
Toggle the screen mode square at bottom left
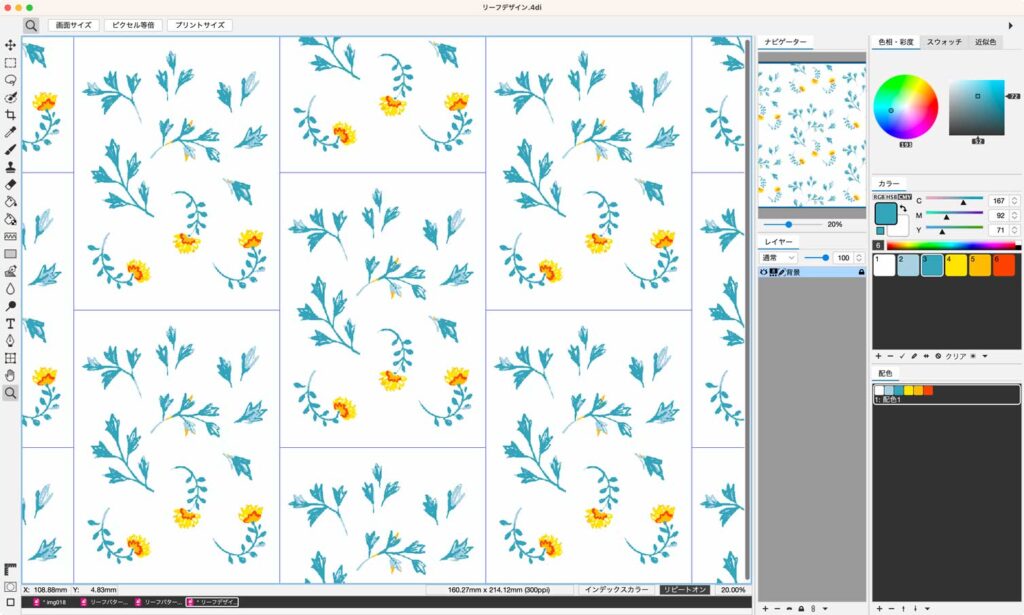[x=10, y=602]
